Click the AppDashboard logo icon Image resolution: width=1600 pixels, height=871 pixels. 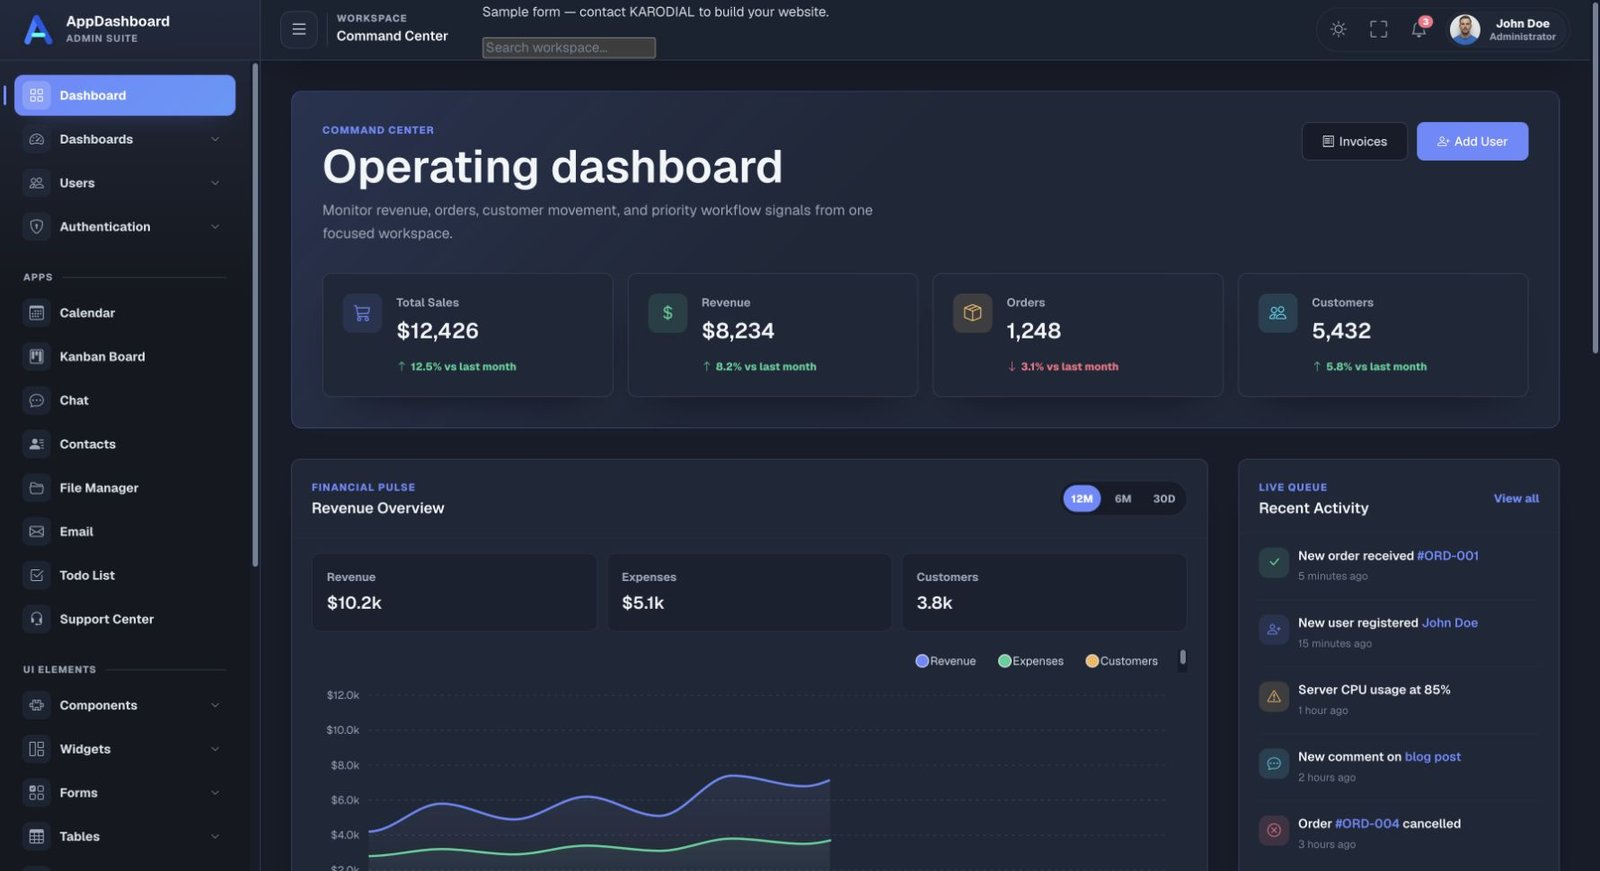38,29
